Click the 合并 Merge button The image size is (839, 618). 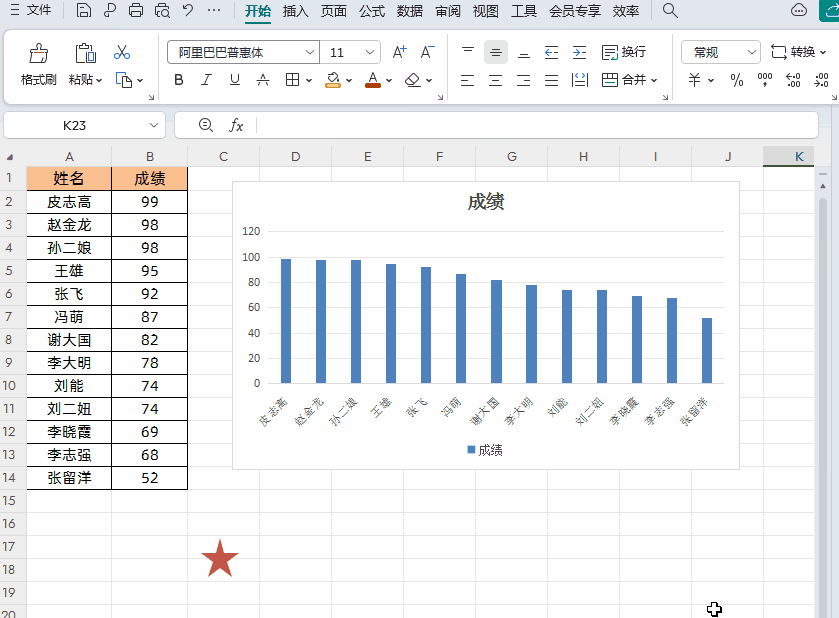pyautogui.click(x=624, y=80)
